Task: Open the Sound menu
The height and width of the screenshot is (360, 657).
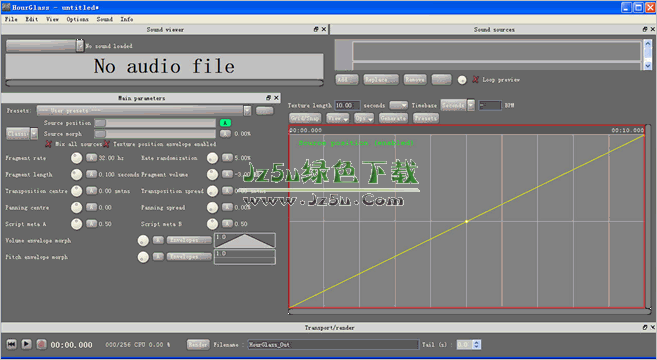Action: click(x=104, y=19)
